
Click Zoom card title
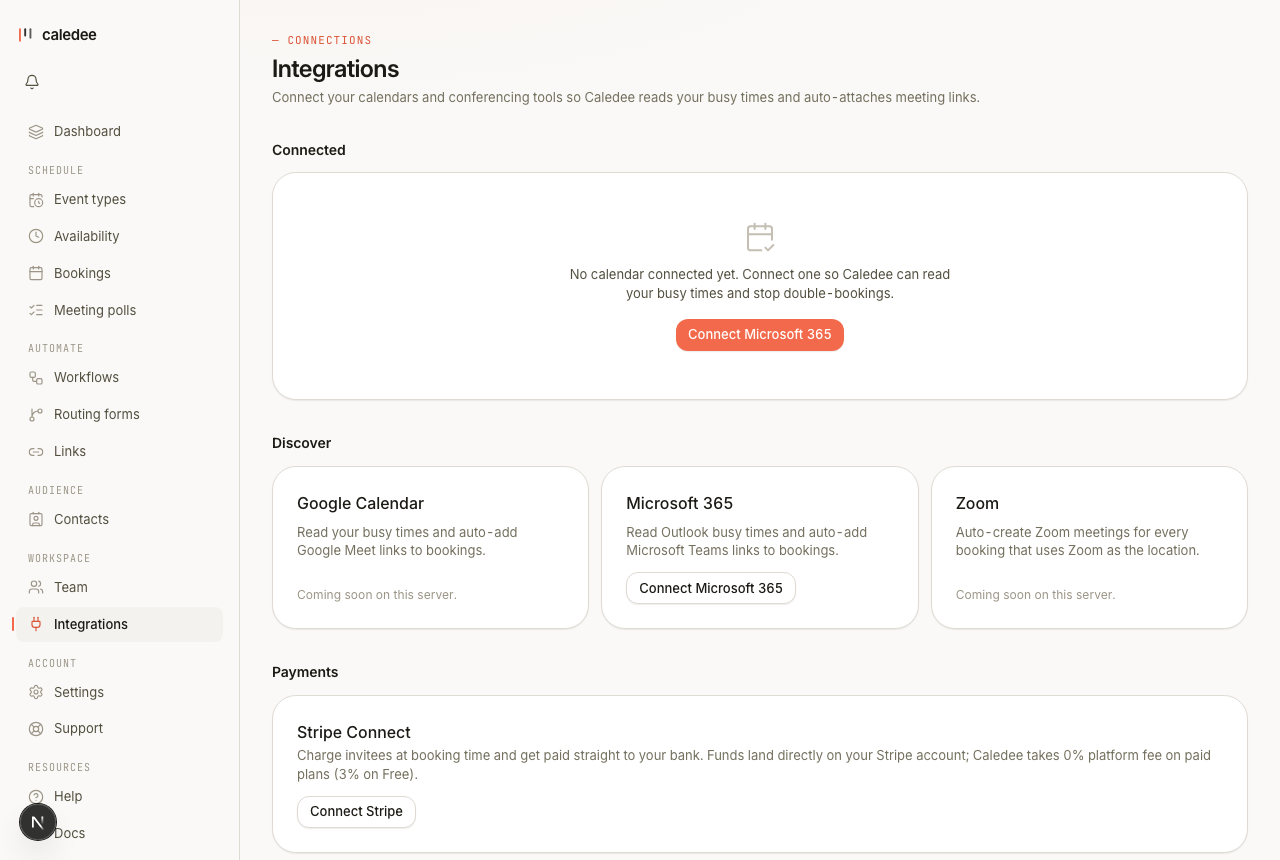(x=977, y=503)
